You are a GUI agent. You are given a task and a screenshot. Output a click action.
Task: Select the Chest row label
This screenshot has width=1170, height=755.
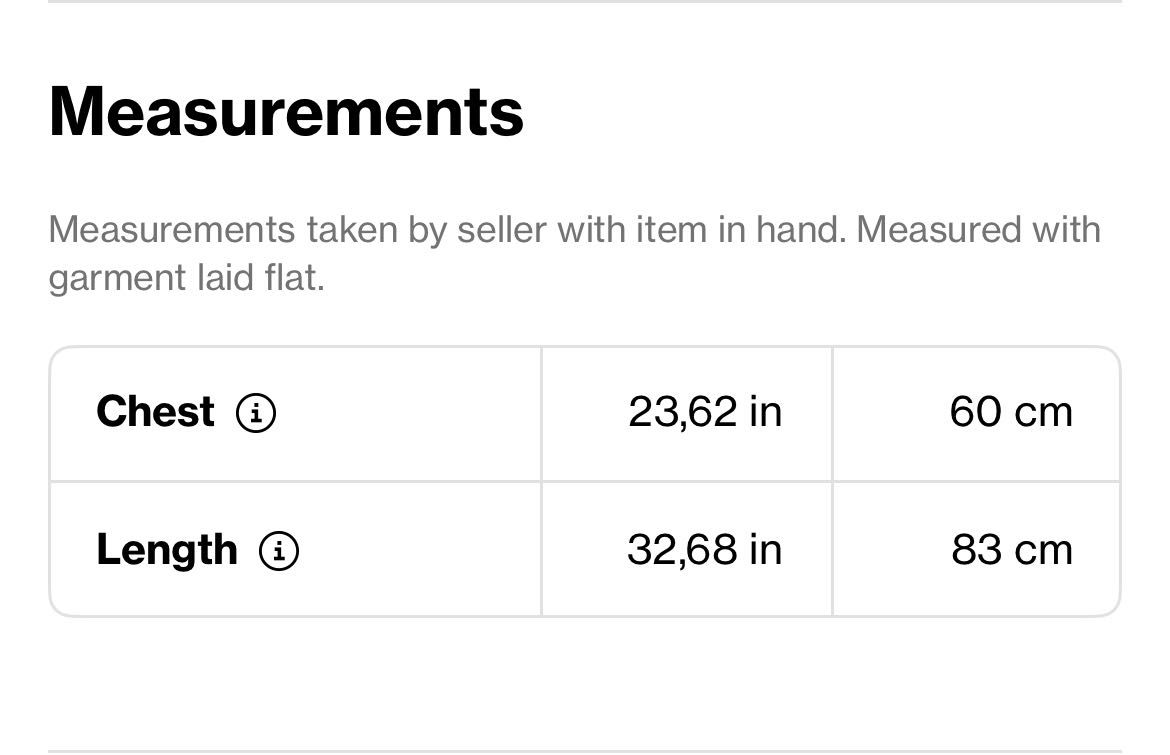point(155,412)
